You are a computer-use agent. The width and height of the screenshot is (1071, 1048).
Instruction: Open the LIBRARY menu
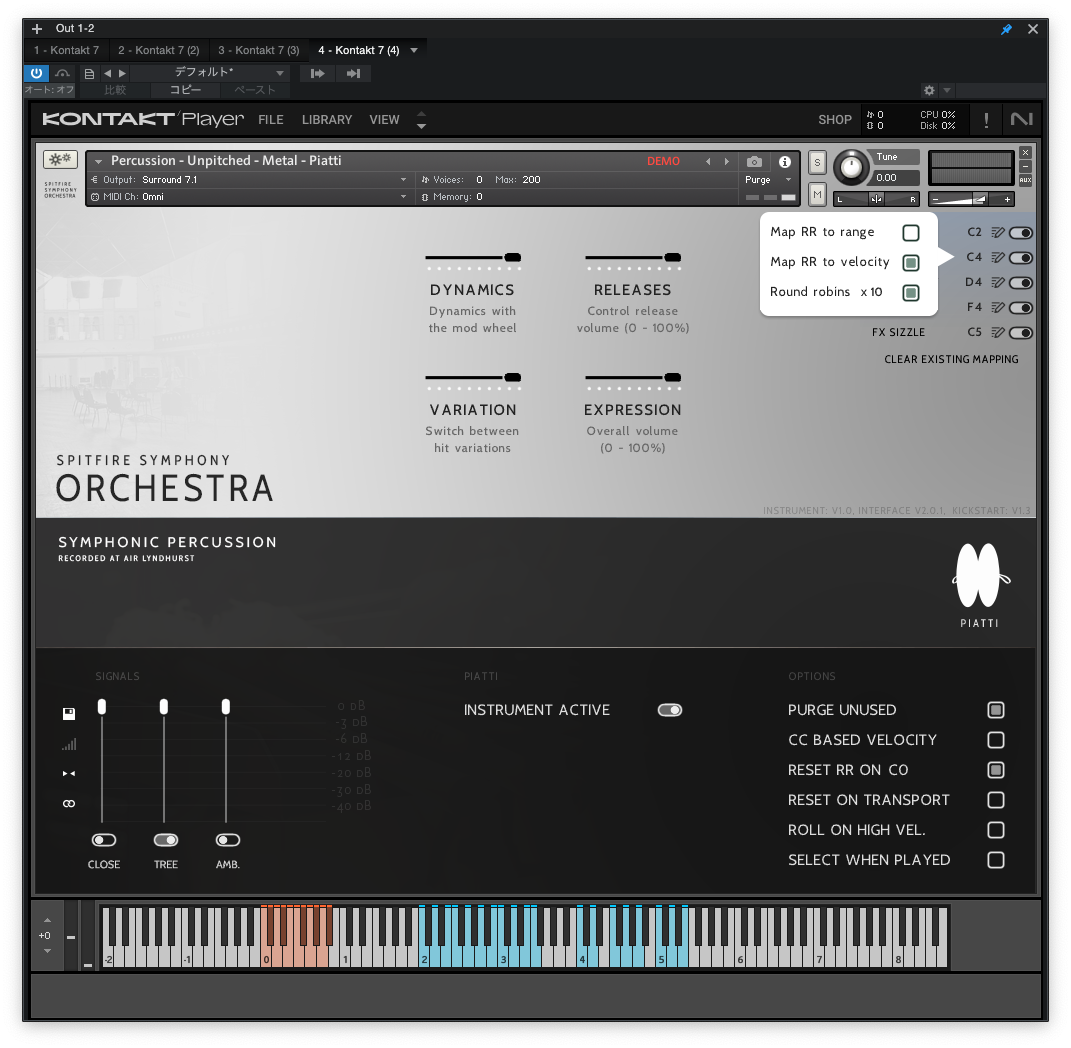(327, 120)
